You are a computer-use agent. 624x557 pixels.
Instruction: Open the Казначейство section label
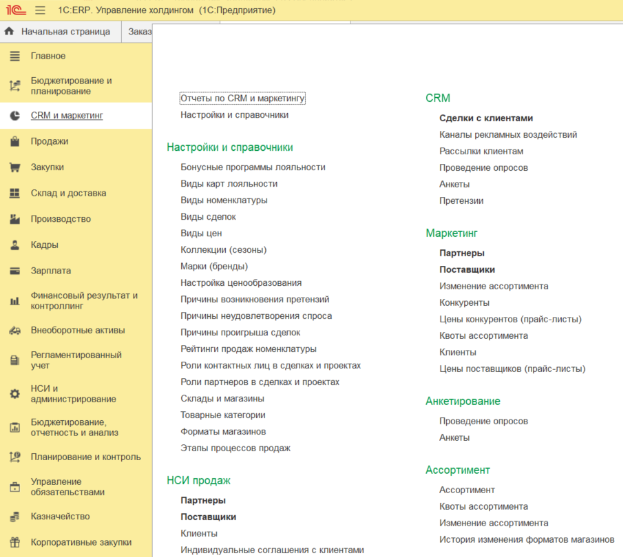point(60,516)
